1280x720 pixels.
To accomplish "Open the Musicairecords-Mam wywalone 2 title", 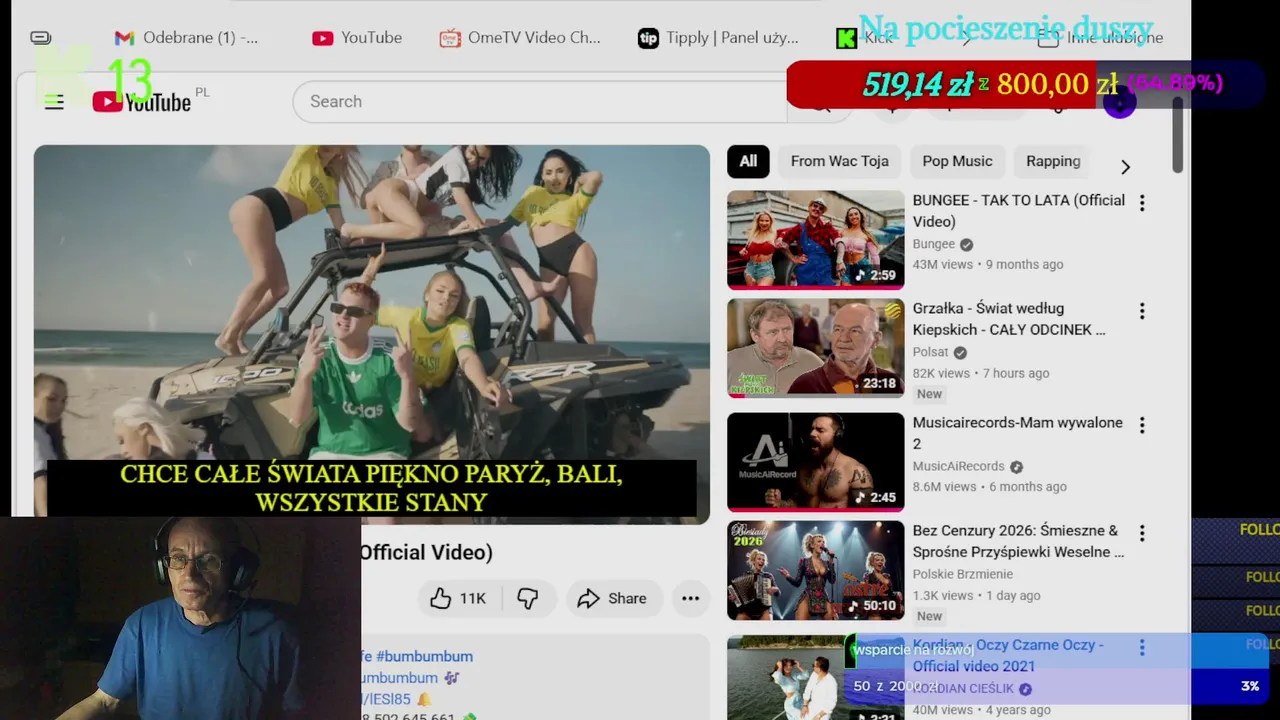I will [1017, 433].
